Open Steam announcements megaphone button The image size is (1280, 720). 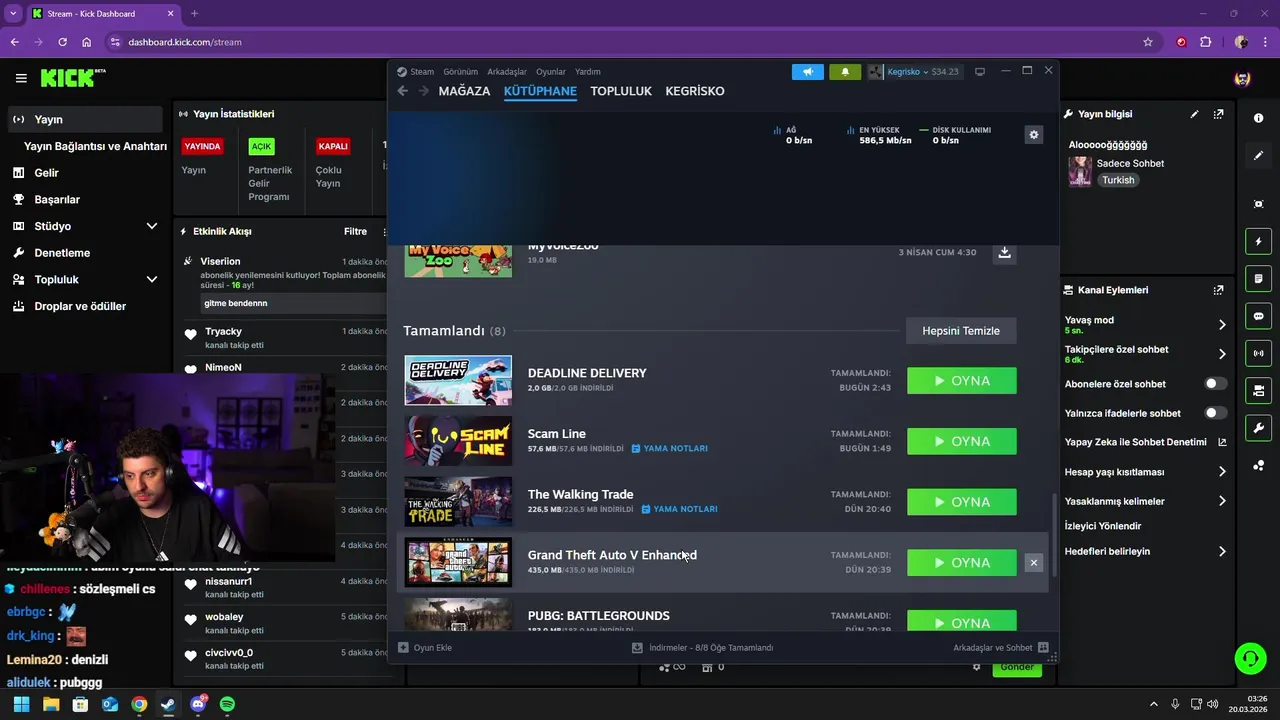807,72
